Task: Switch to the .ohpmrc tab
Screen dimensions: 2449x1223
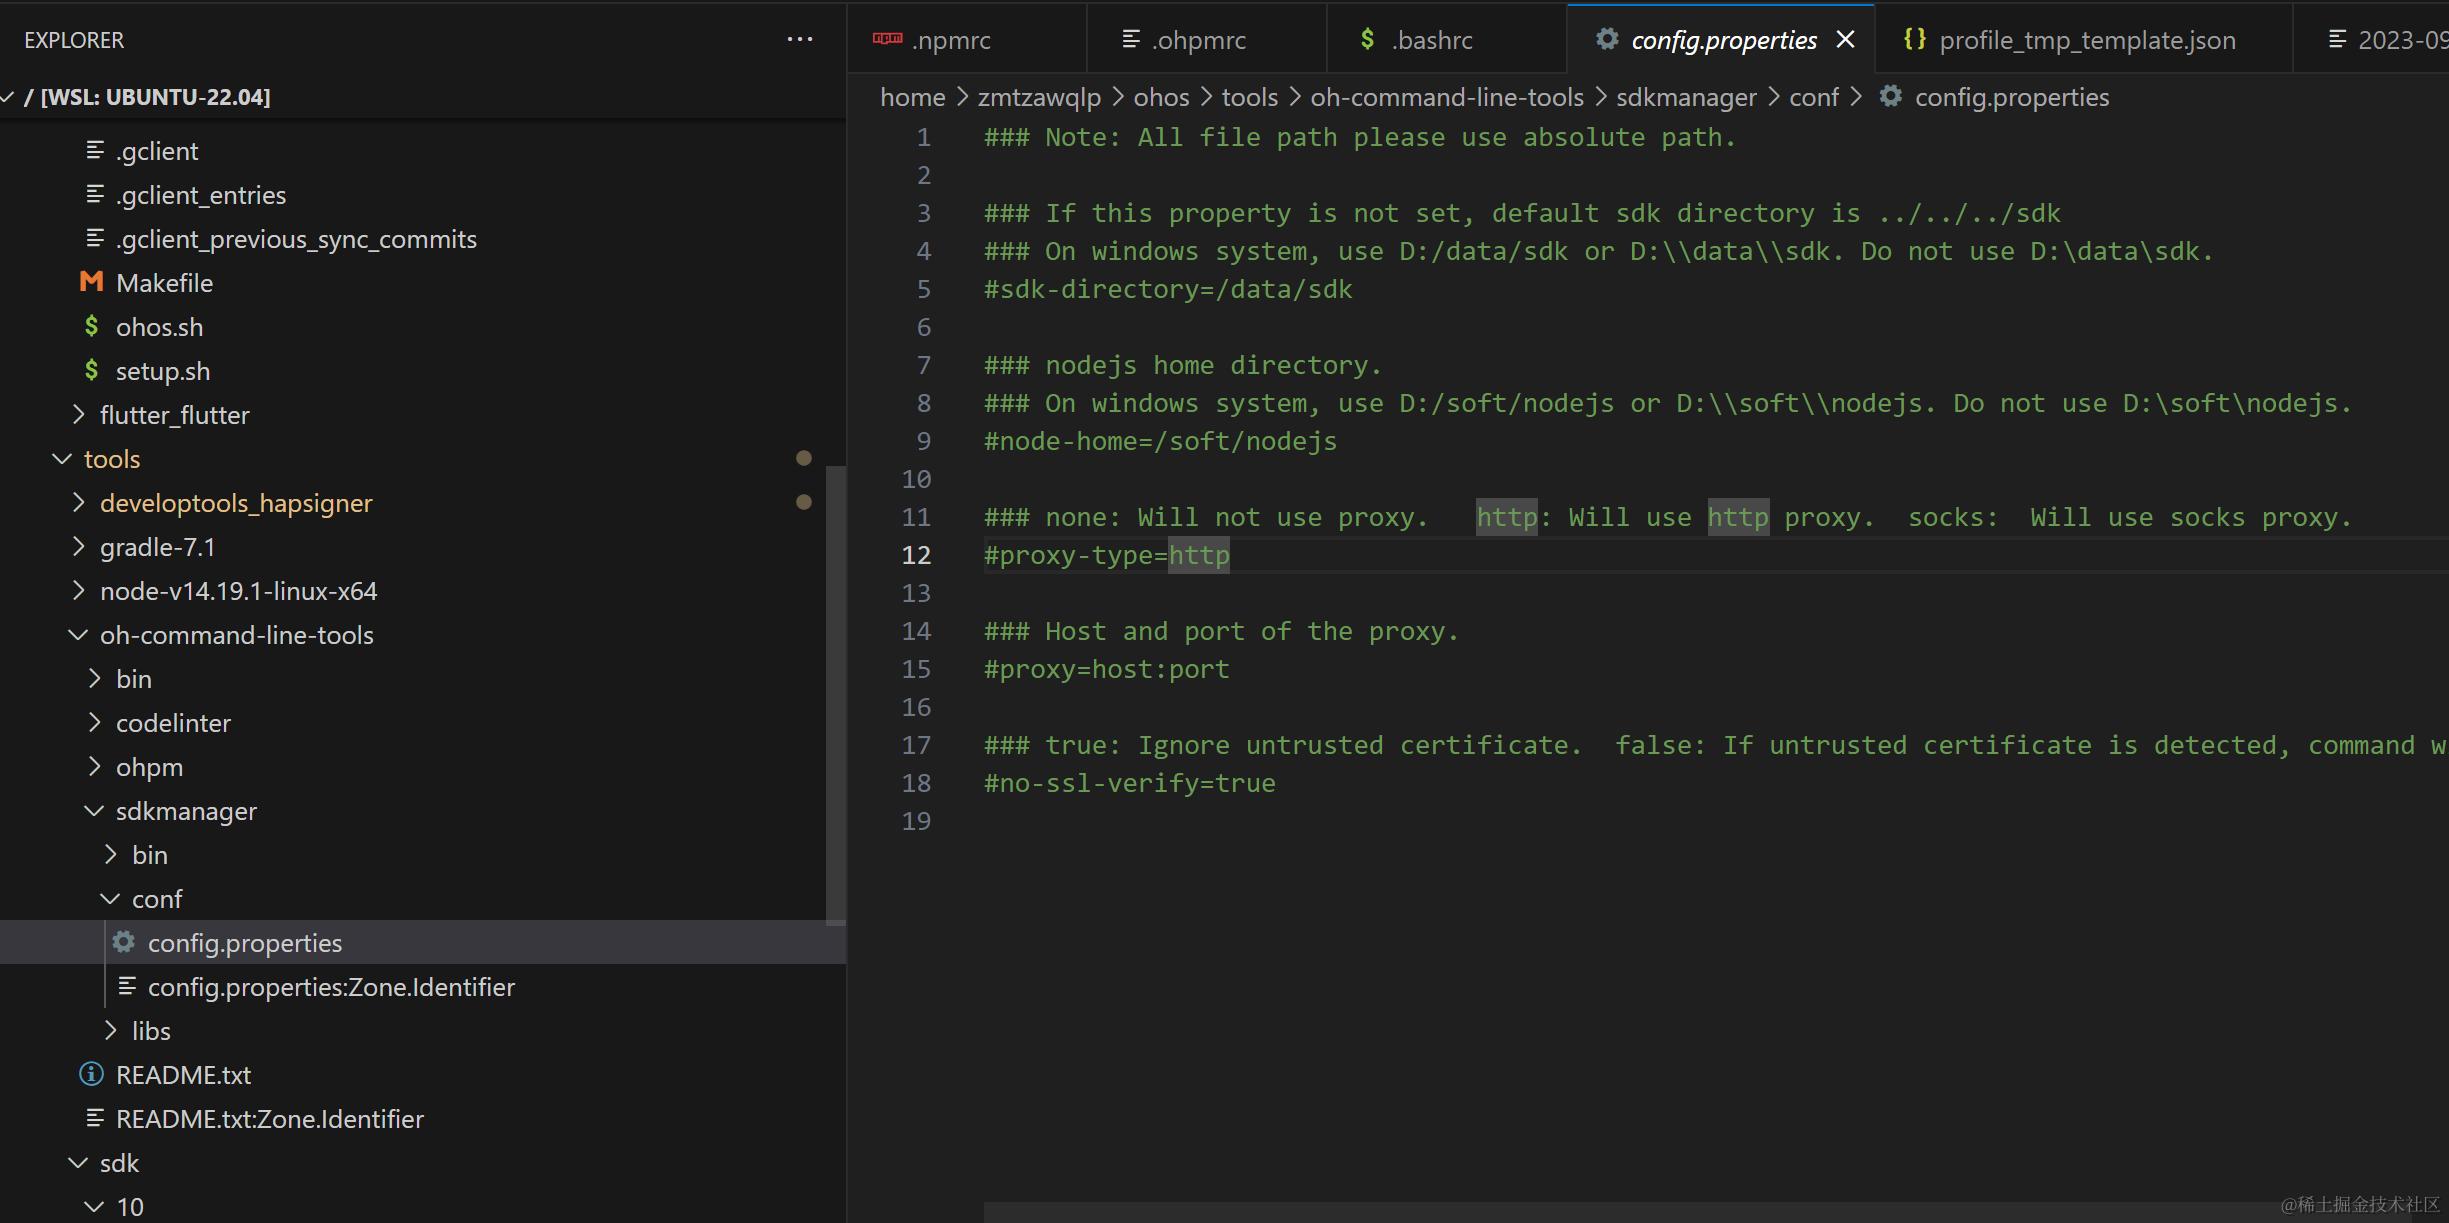Action: (x=1198, y=40)
